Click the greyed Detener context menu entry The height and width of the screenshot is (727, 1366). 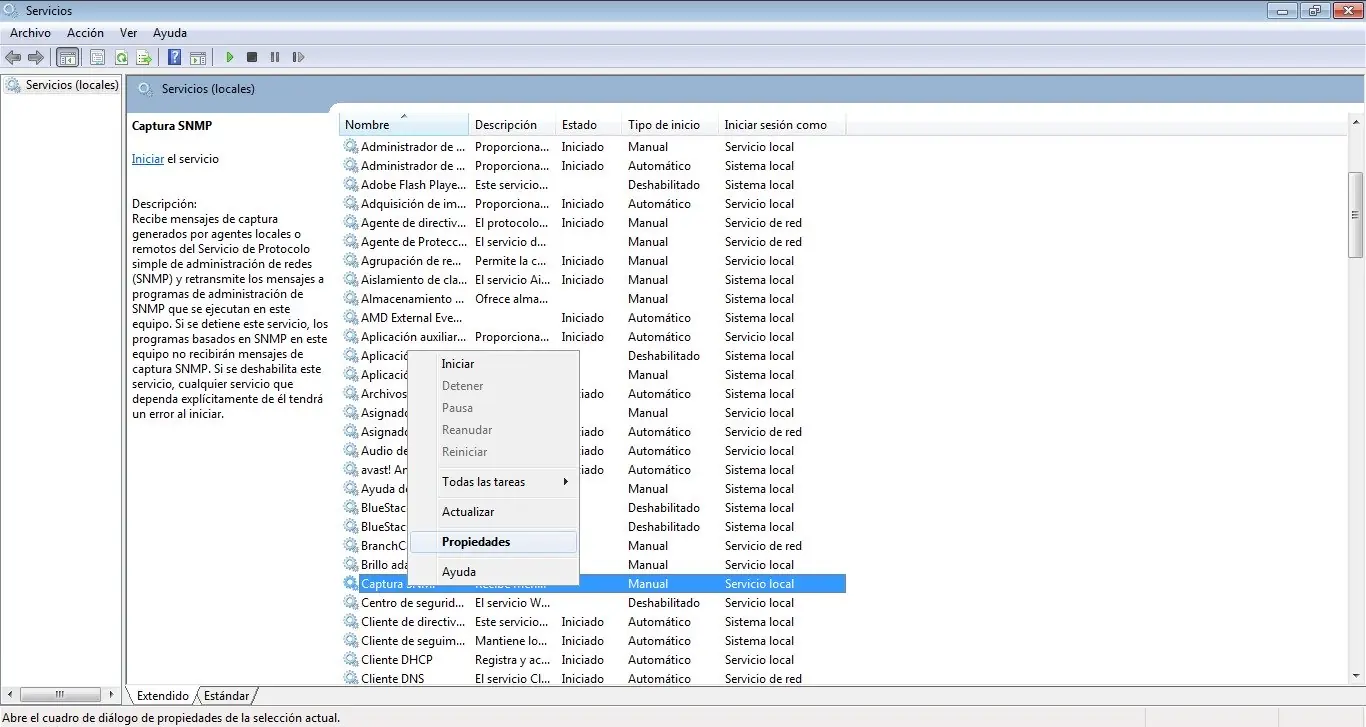[x=494, y=386]
